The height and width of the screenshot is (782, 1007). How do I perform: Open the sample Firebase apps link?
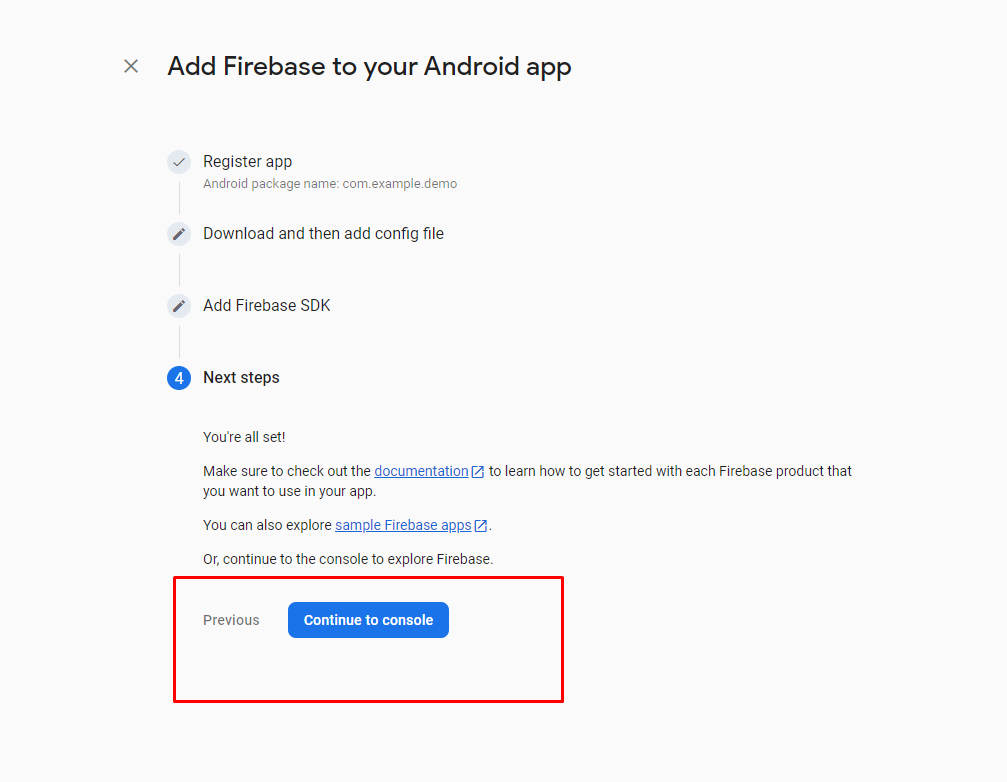pos(402,525)
